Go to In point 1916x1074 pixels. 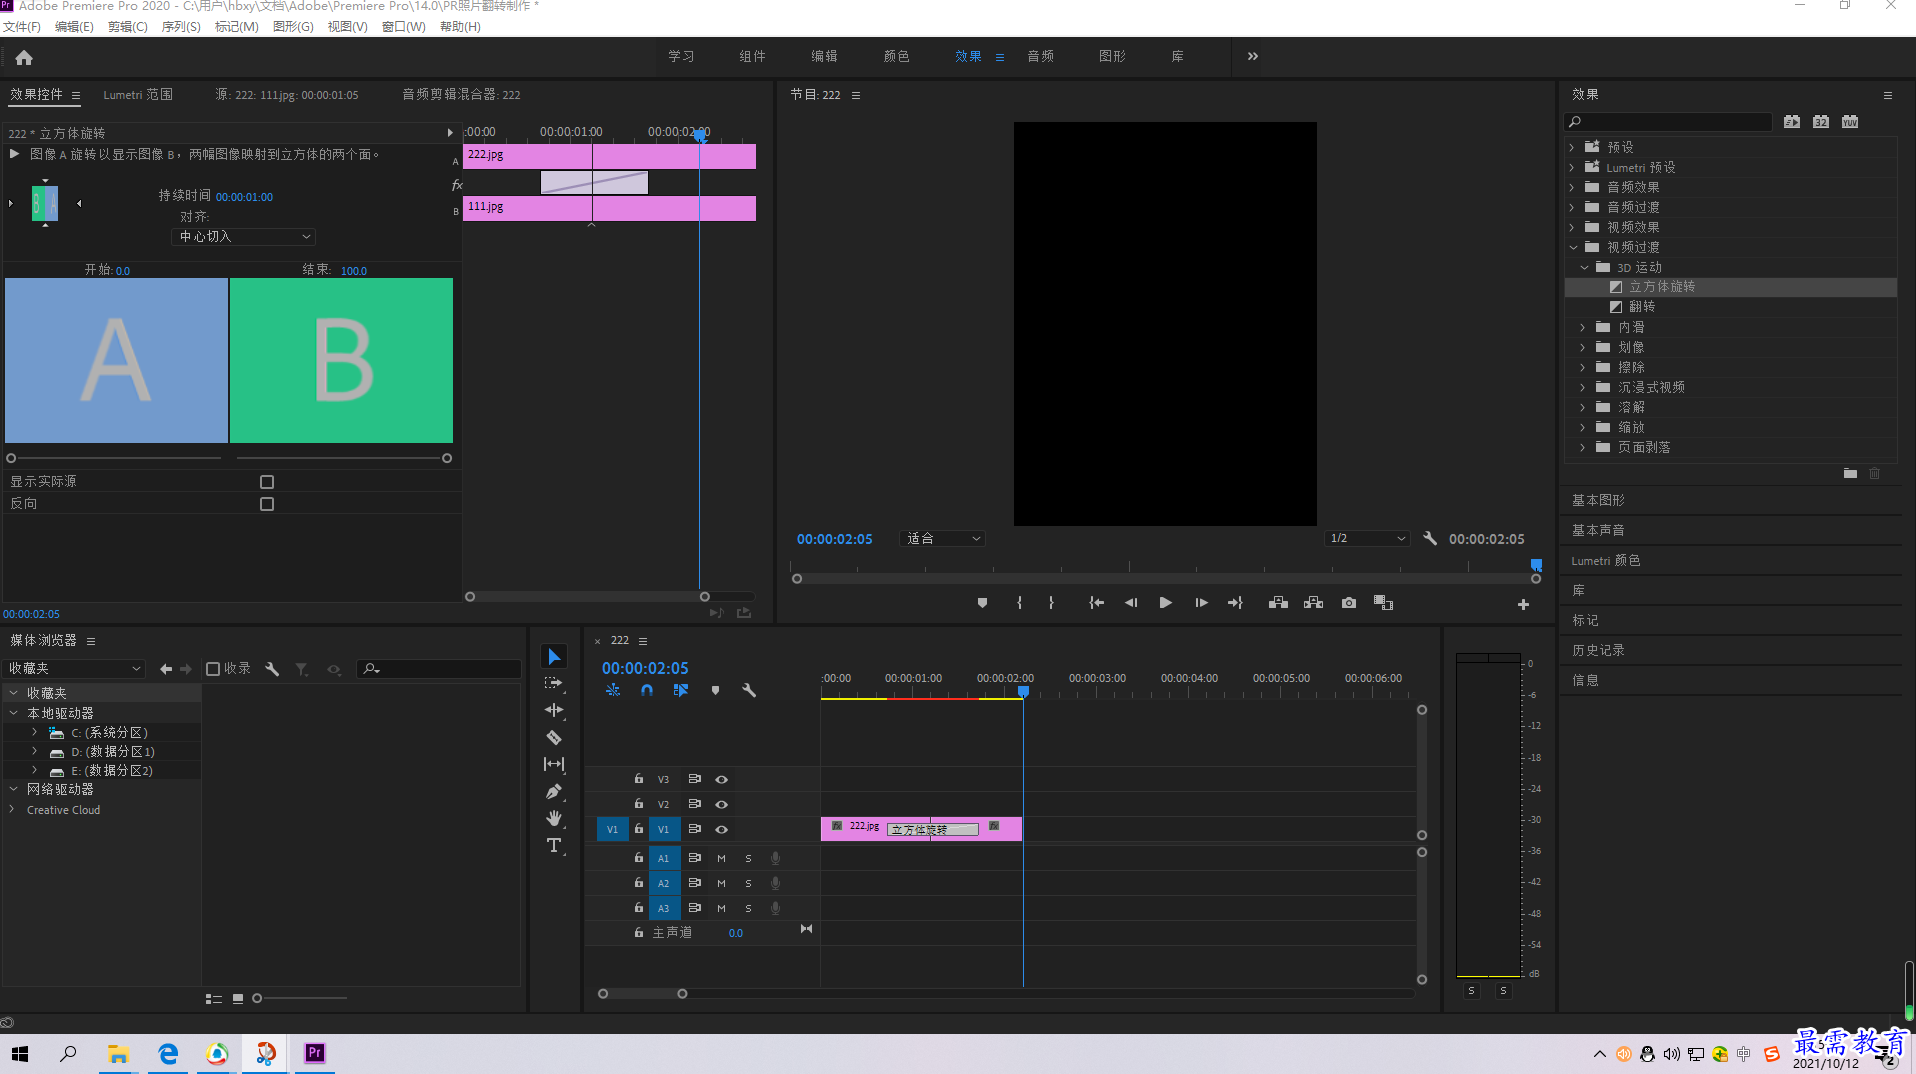click(1096, 603)
